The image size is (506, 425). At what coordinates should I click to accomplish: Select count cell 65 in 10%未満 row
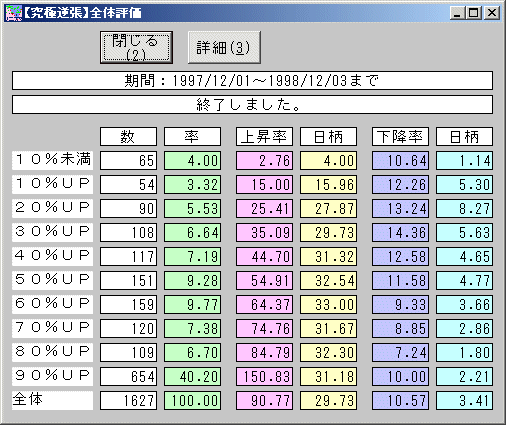(128, 160)
